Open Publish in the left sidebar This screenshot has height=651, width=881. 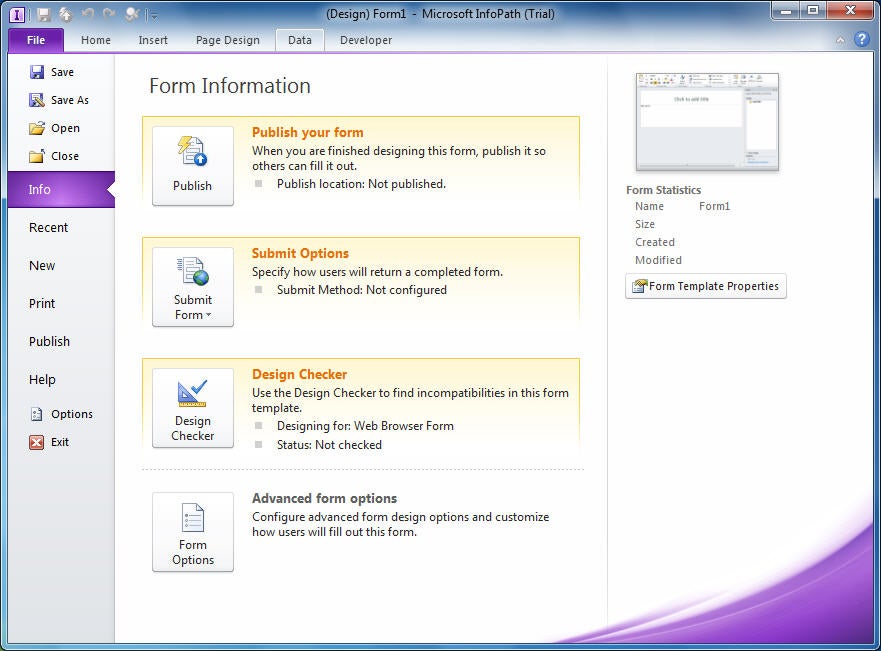click(61, 342)
